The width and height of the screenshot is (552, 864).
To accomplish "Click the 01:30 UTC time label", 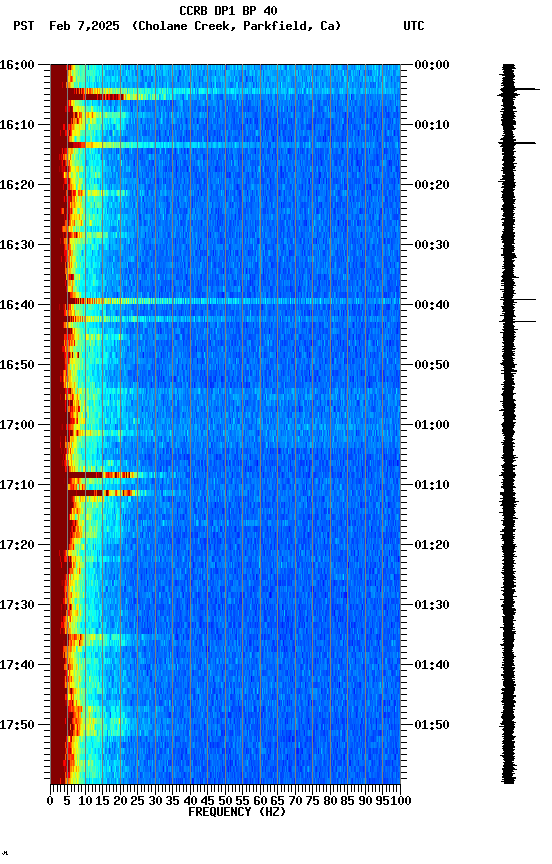I will coord(432,605).
